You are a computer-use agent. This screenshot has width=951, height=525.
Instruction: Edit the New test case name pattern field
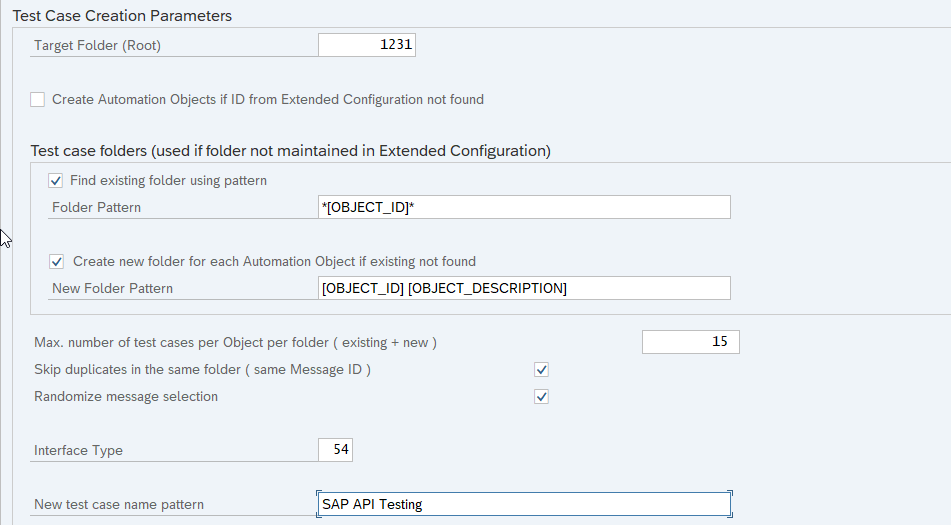(x=523, y=504)
